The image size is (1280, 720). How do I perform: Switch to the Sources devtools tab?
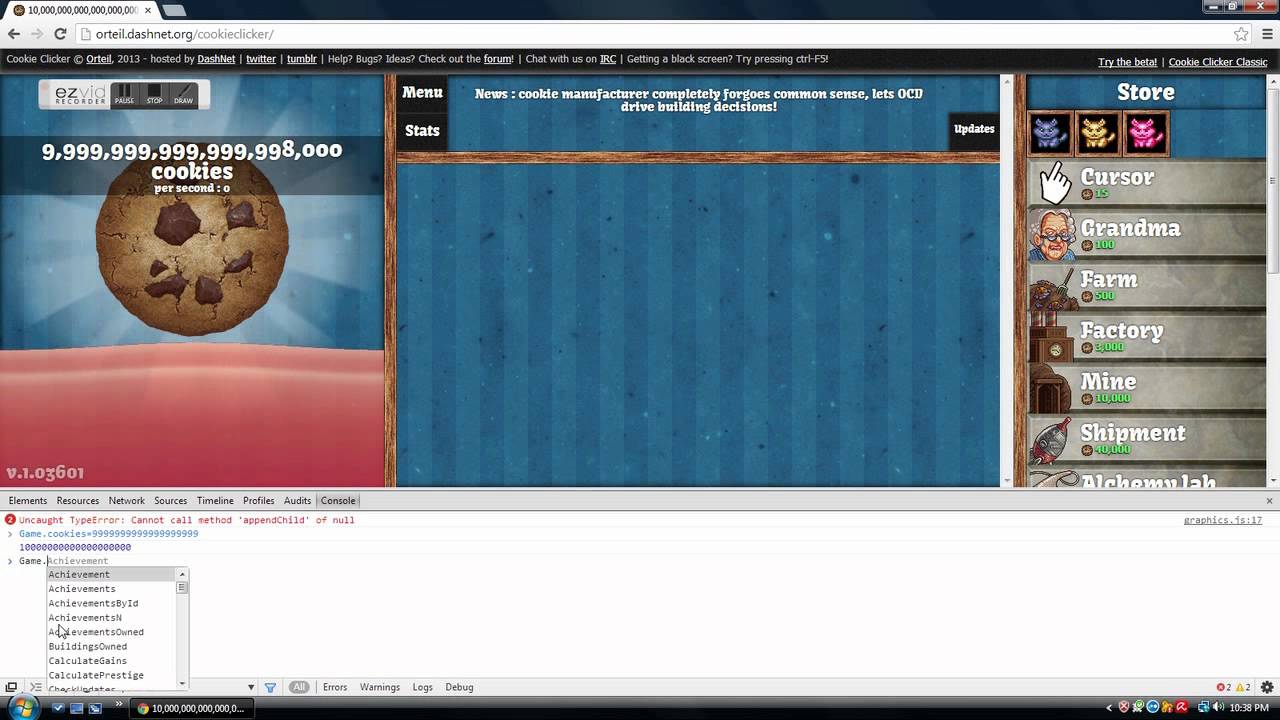(171, 501)
